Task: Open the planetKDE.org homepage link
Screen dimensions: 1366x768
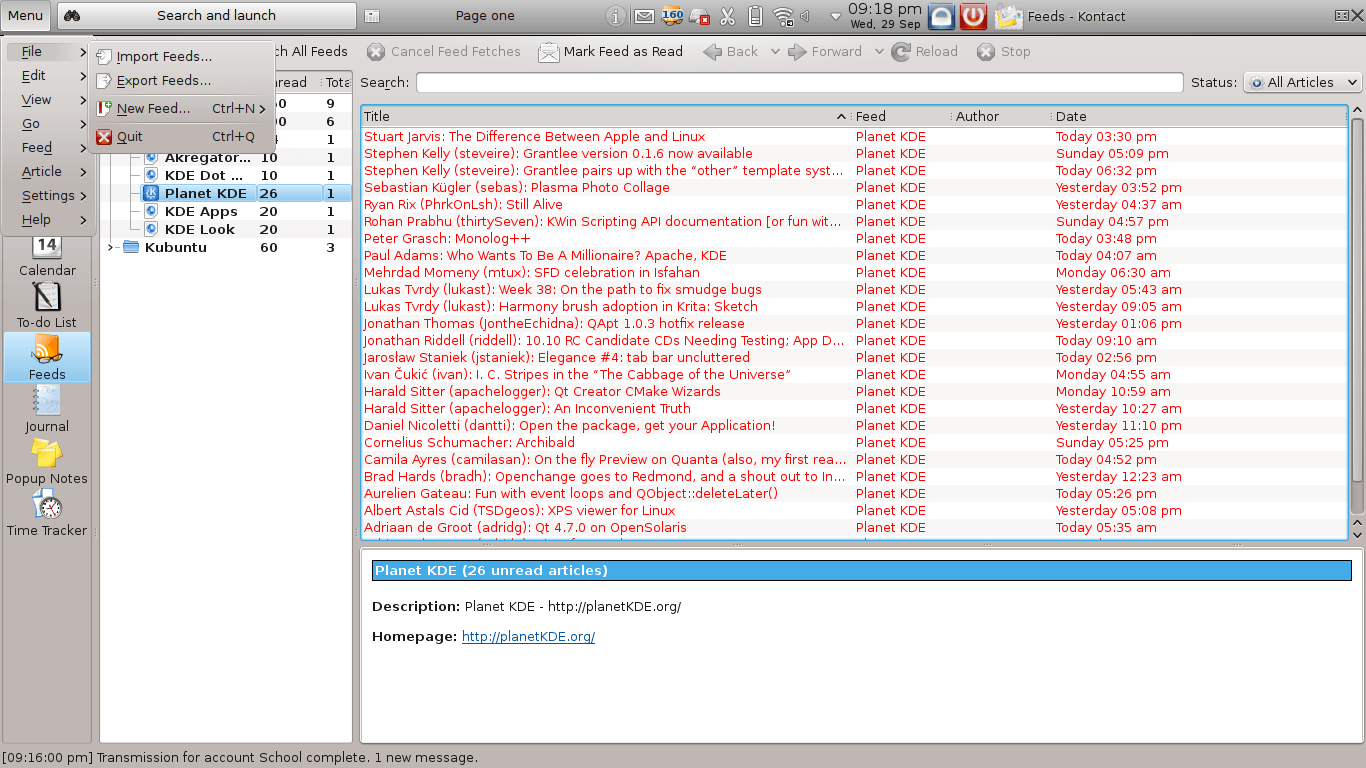Action: 528,637
